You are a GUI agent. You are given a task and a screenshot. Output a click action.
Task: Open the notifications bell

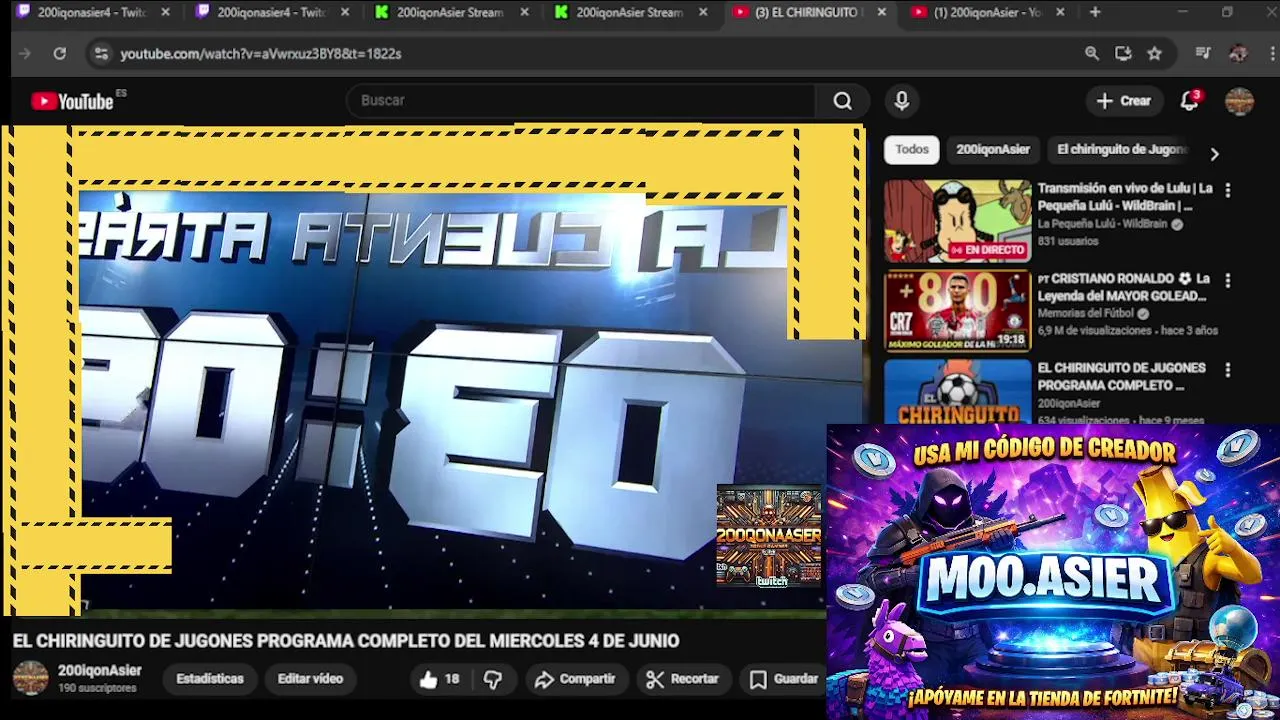(x=1189, y=101)
